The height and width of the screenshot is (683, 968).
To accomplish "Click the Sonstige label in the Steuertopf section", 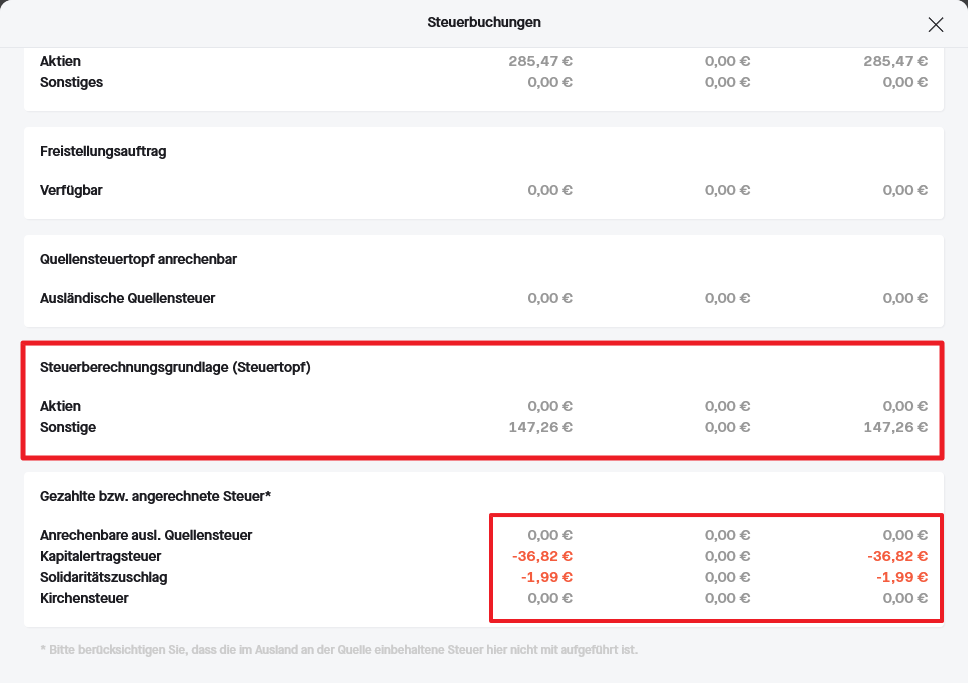I will pos(68,428).
